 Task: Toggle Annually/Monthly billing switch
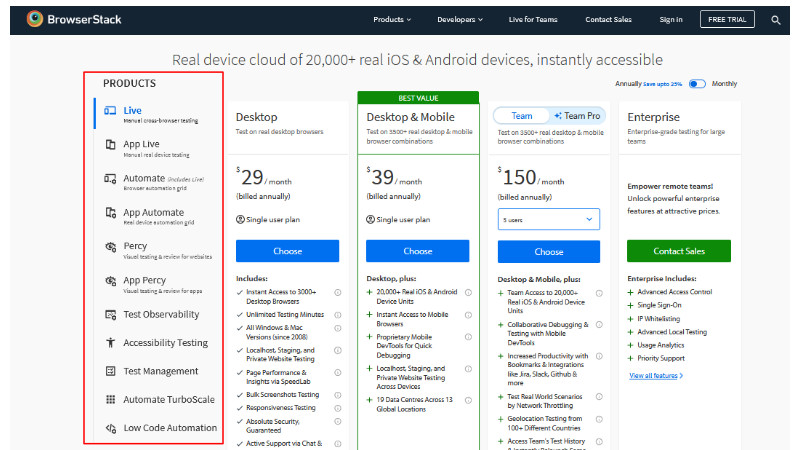click(697, 84)
